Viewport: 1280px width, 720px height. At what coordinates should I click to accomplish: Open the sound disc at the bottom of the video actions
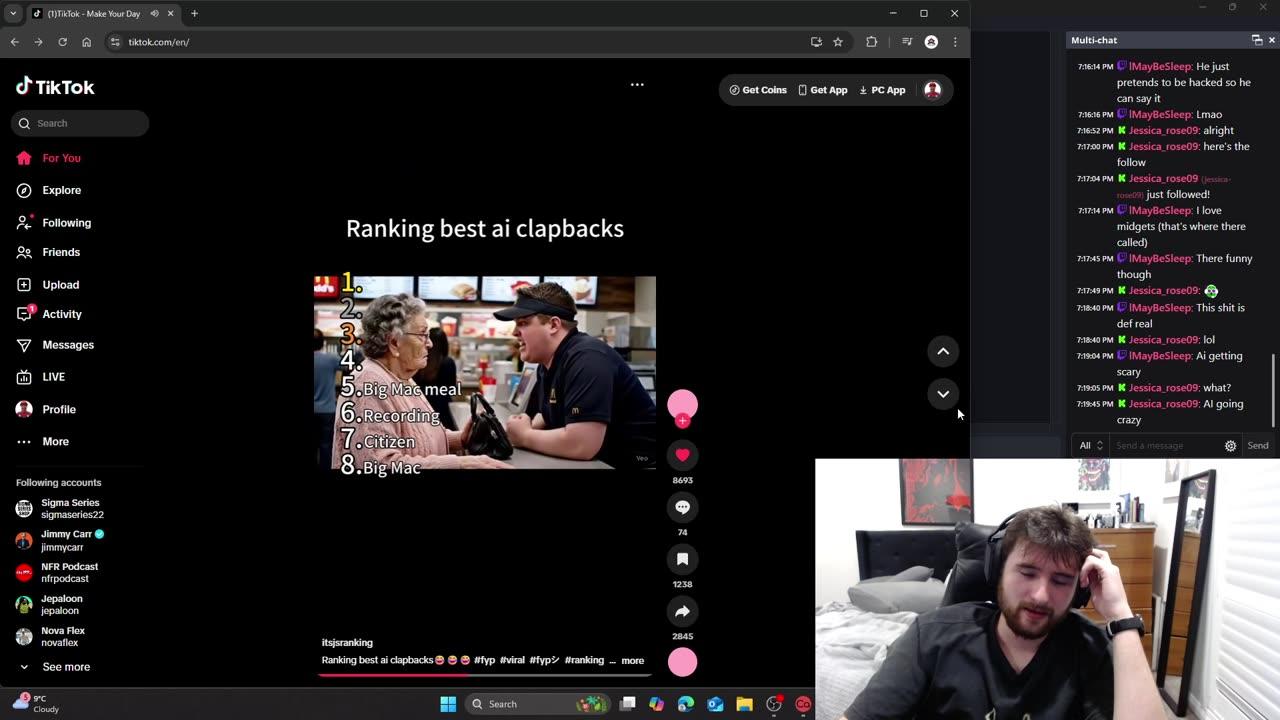coord(682,662)
